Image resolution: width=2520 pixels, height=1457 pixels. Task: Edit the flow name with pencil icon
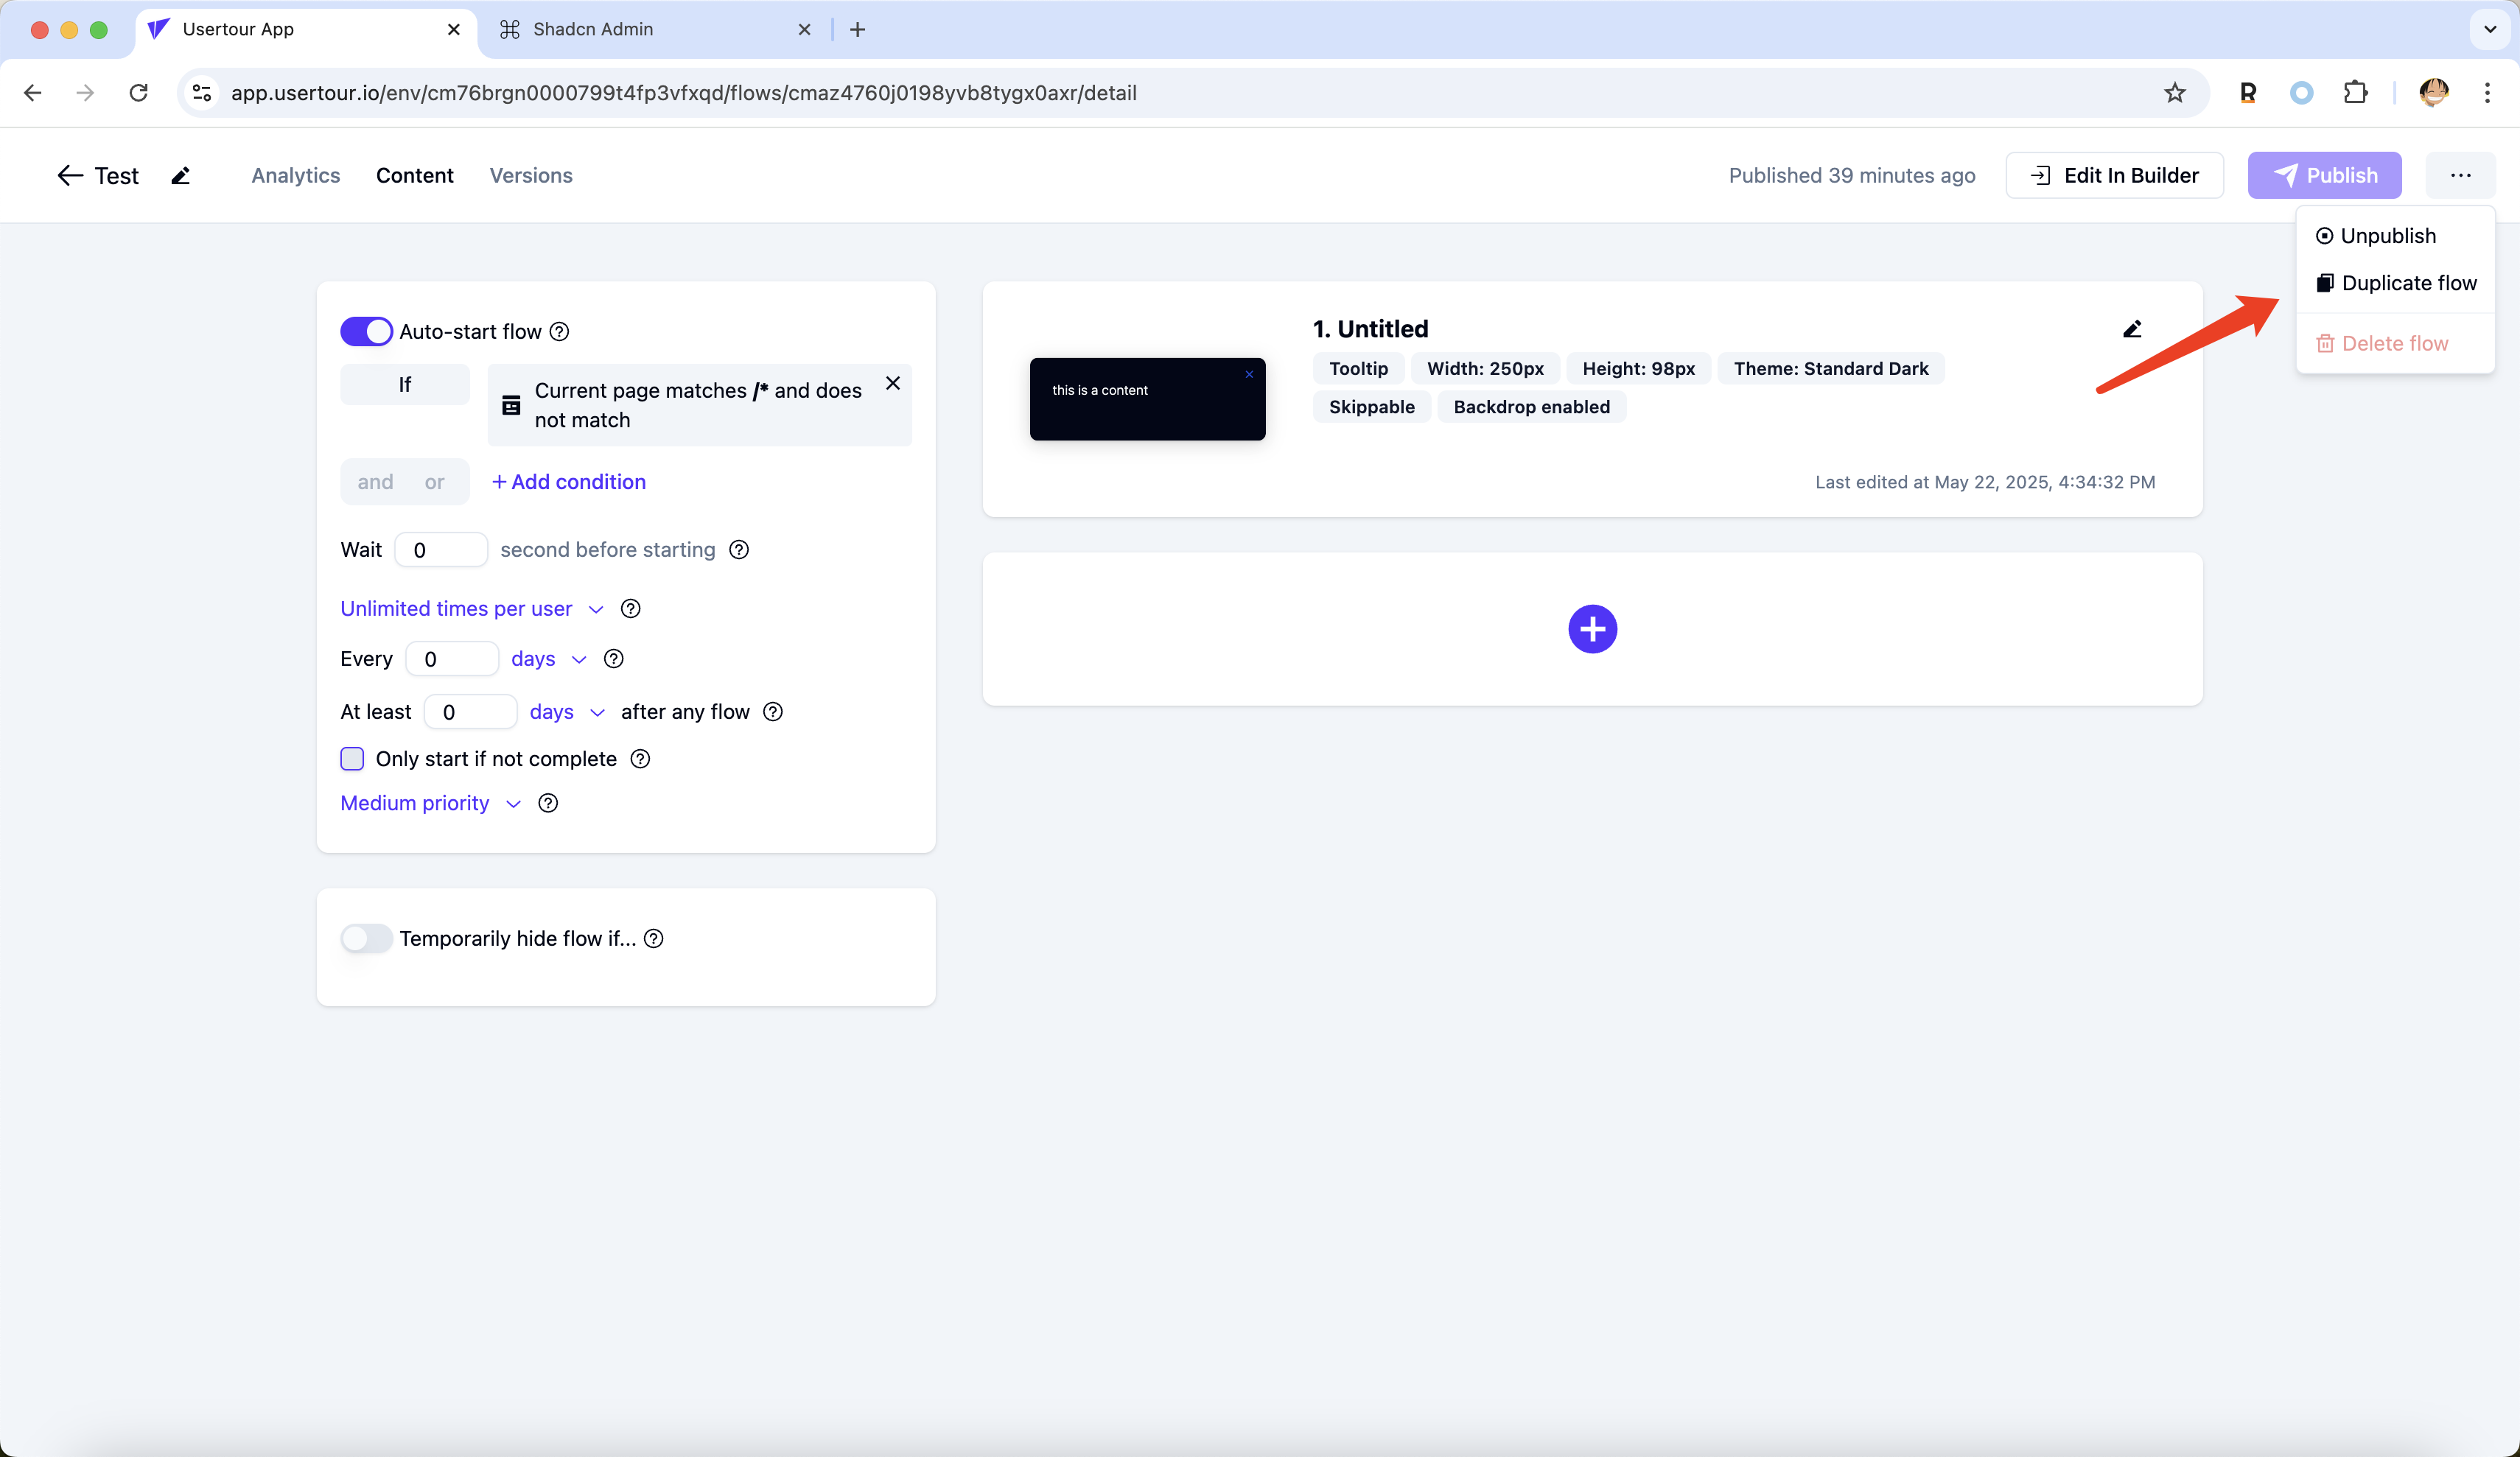180,176
